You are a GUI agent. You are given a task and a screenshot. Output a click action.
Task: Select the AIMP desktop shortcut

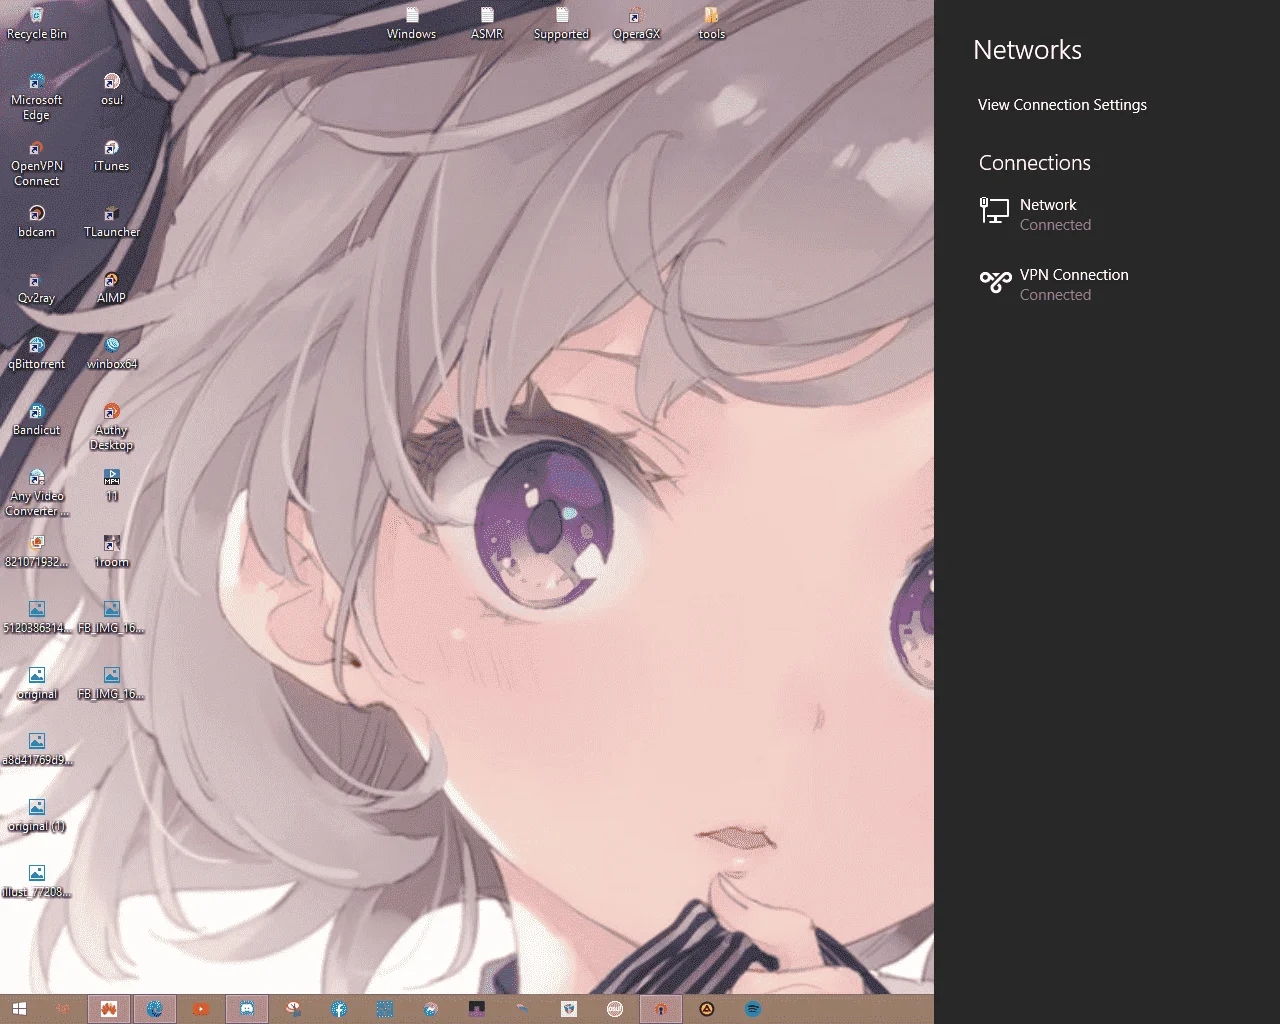112,288
